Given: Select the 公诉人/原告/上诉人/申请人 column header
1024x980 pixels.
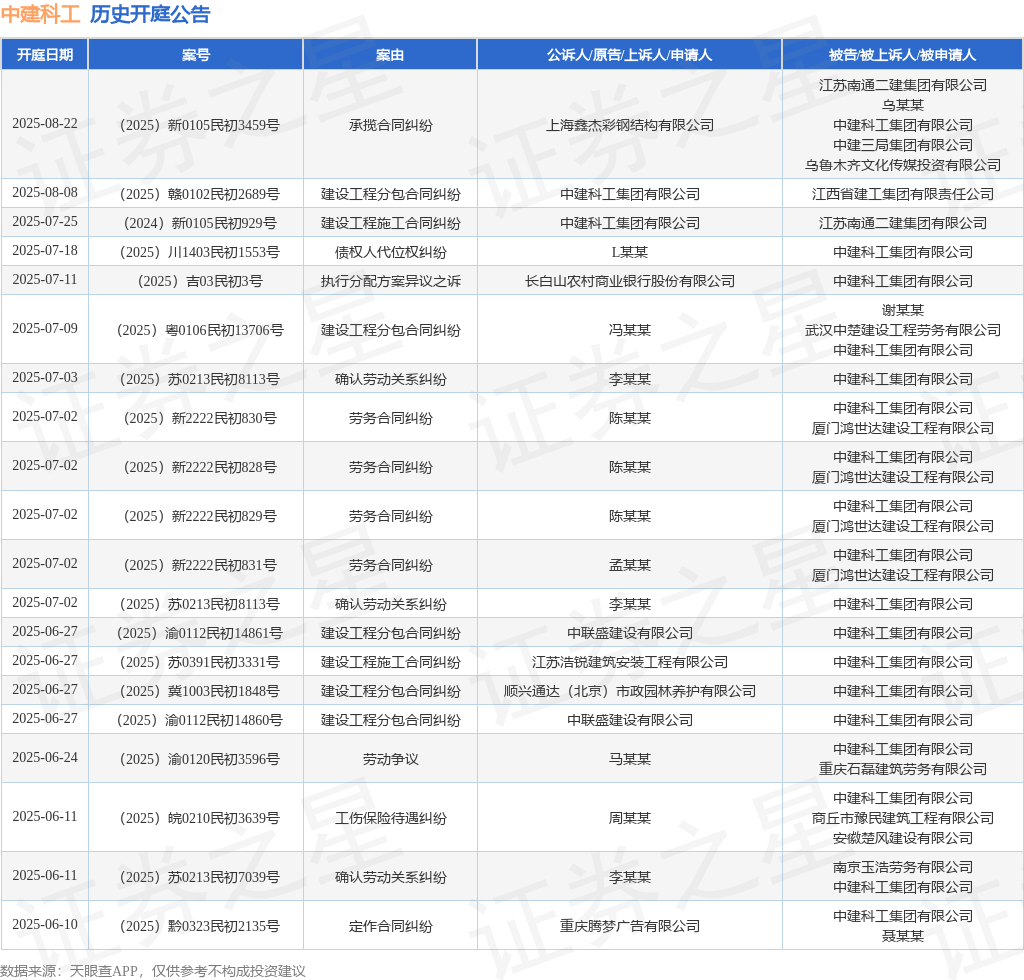Looking at the screenshot, I should pos(630,55).
